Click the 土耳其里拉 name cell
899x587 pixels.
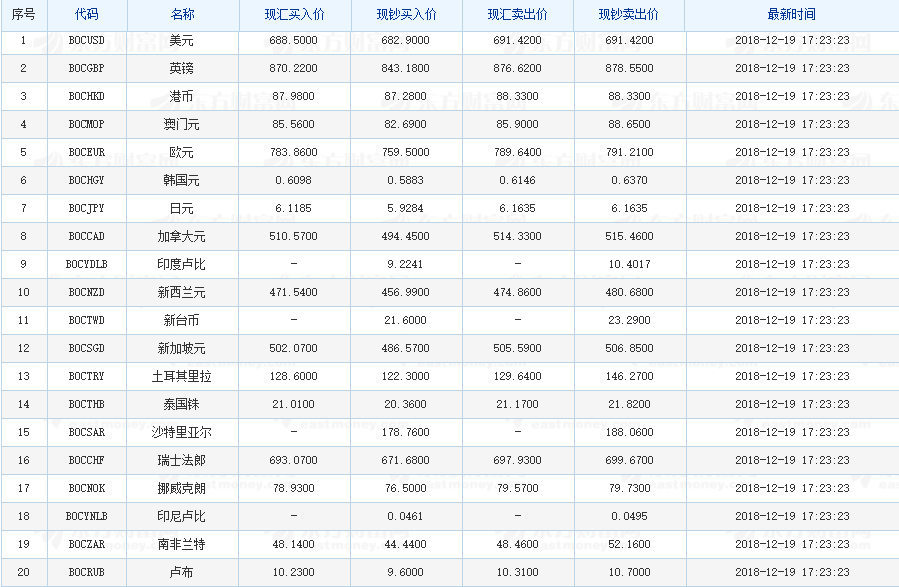point(182,377)
